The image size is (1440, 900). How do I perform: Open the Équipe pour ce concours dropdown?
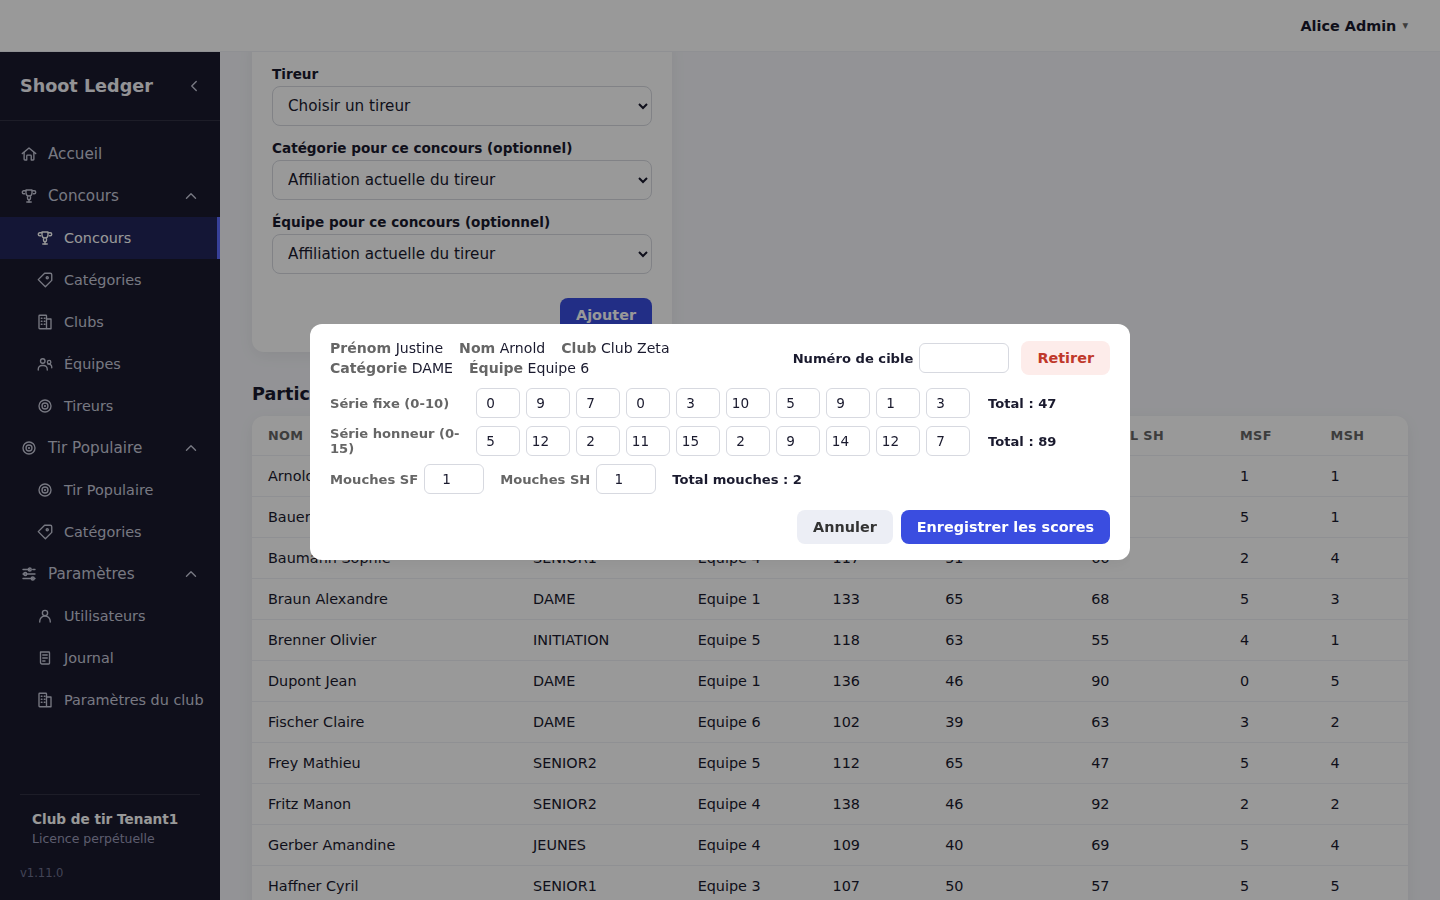pos(462,254)
